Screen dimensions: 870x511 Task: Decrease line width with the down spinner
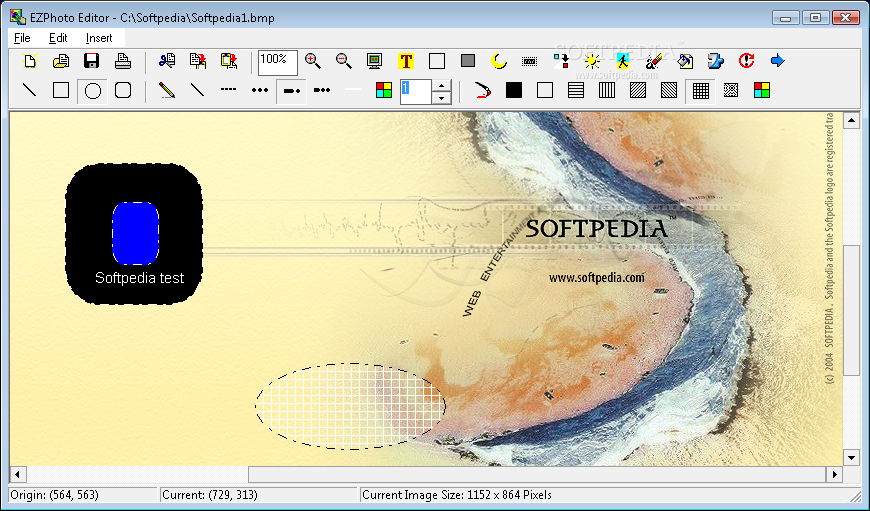pyautogui.click(x=441, y=98)
